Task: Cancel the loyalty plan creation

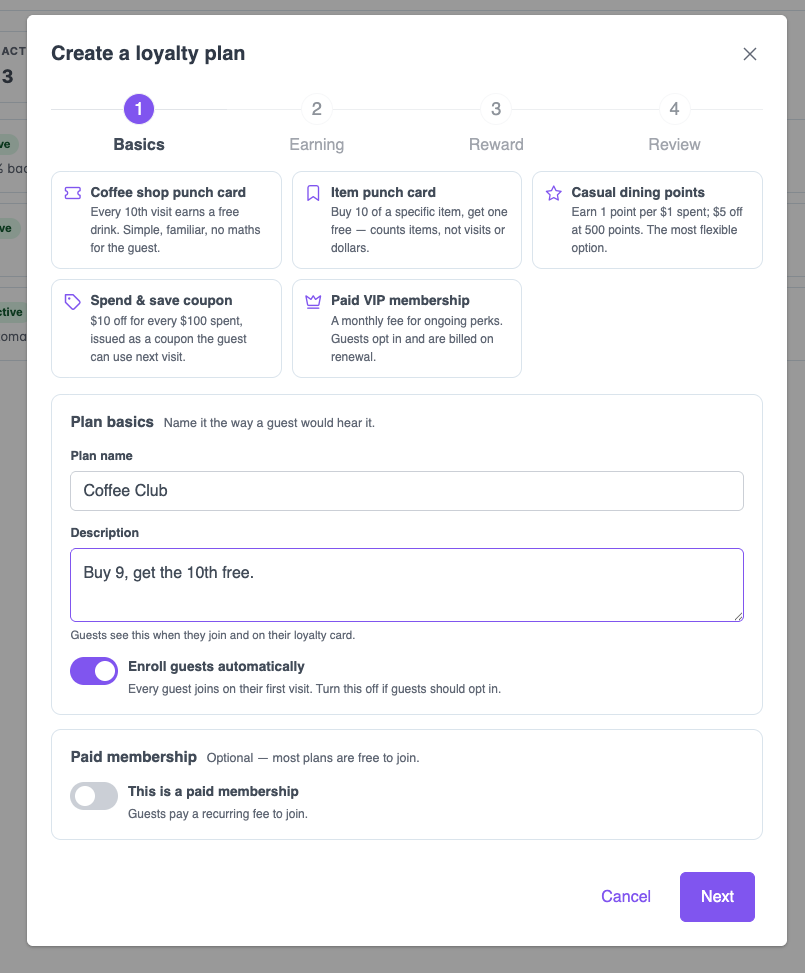Action: point(626,897)
